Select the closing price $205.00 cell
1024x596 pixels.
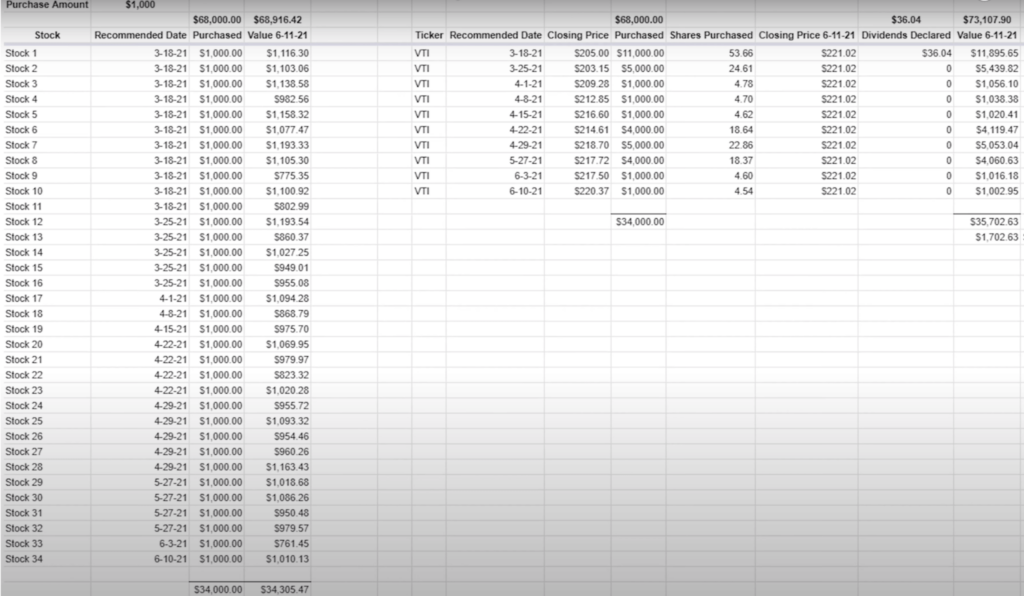591,53
